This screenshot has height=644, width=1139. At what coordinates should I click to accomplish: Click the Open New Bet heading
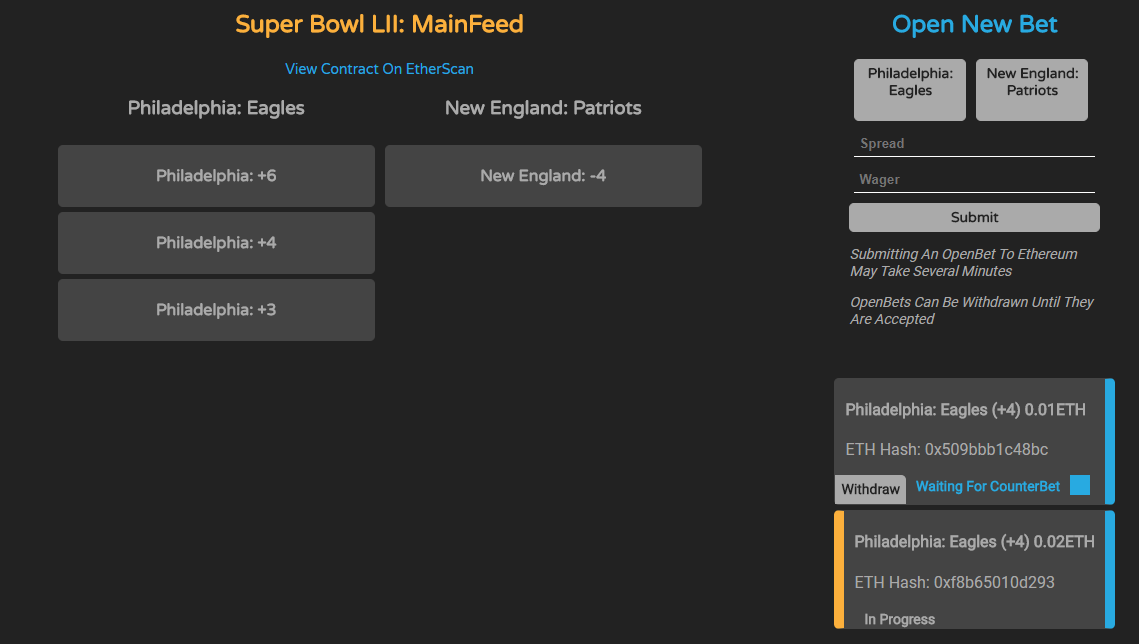(x=974, y=24)
